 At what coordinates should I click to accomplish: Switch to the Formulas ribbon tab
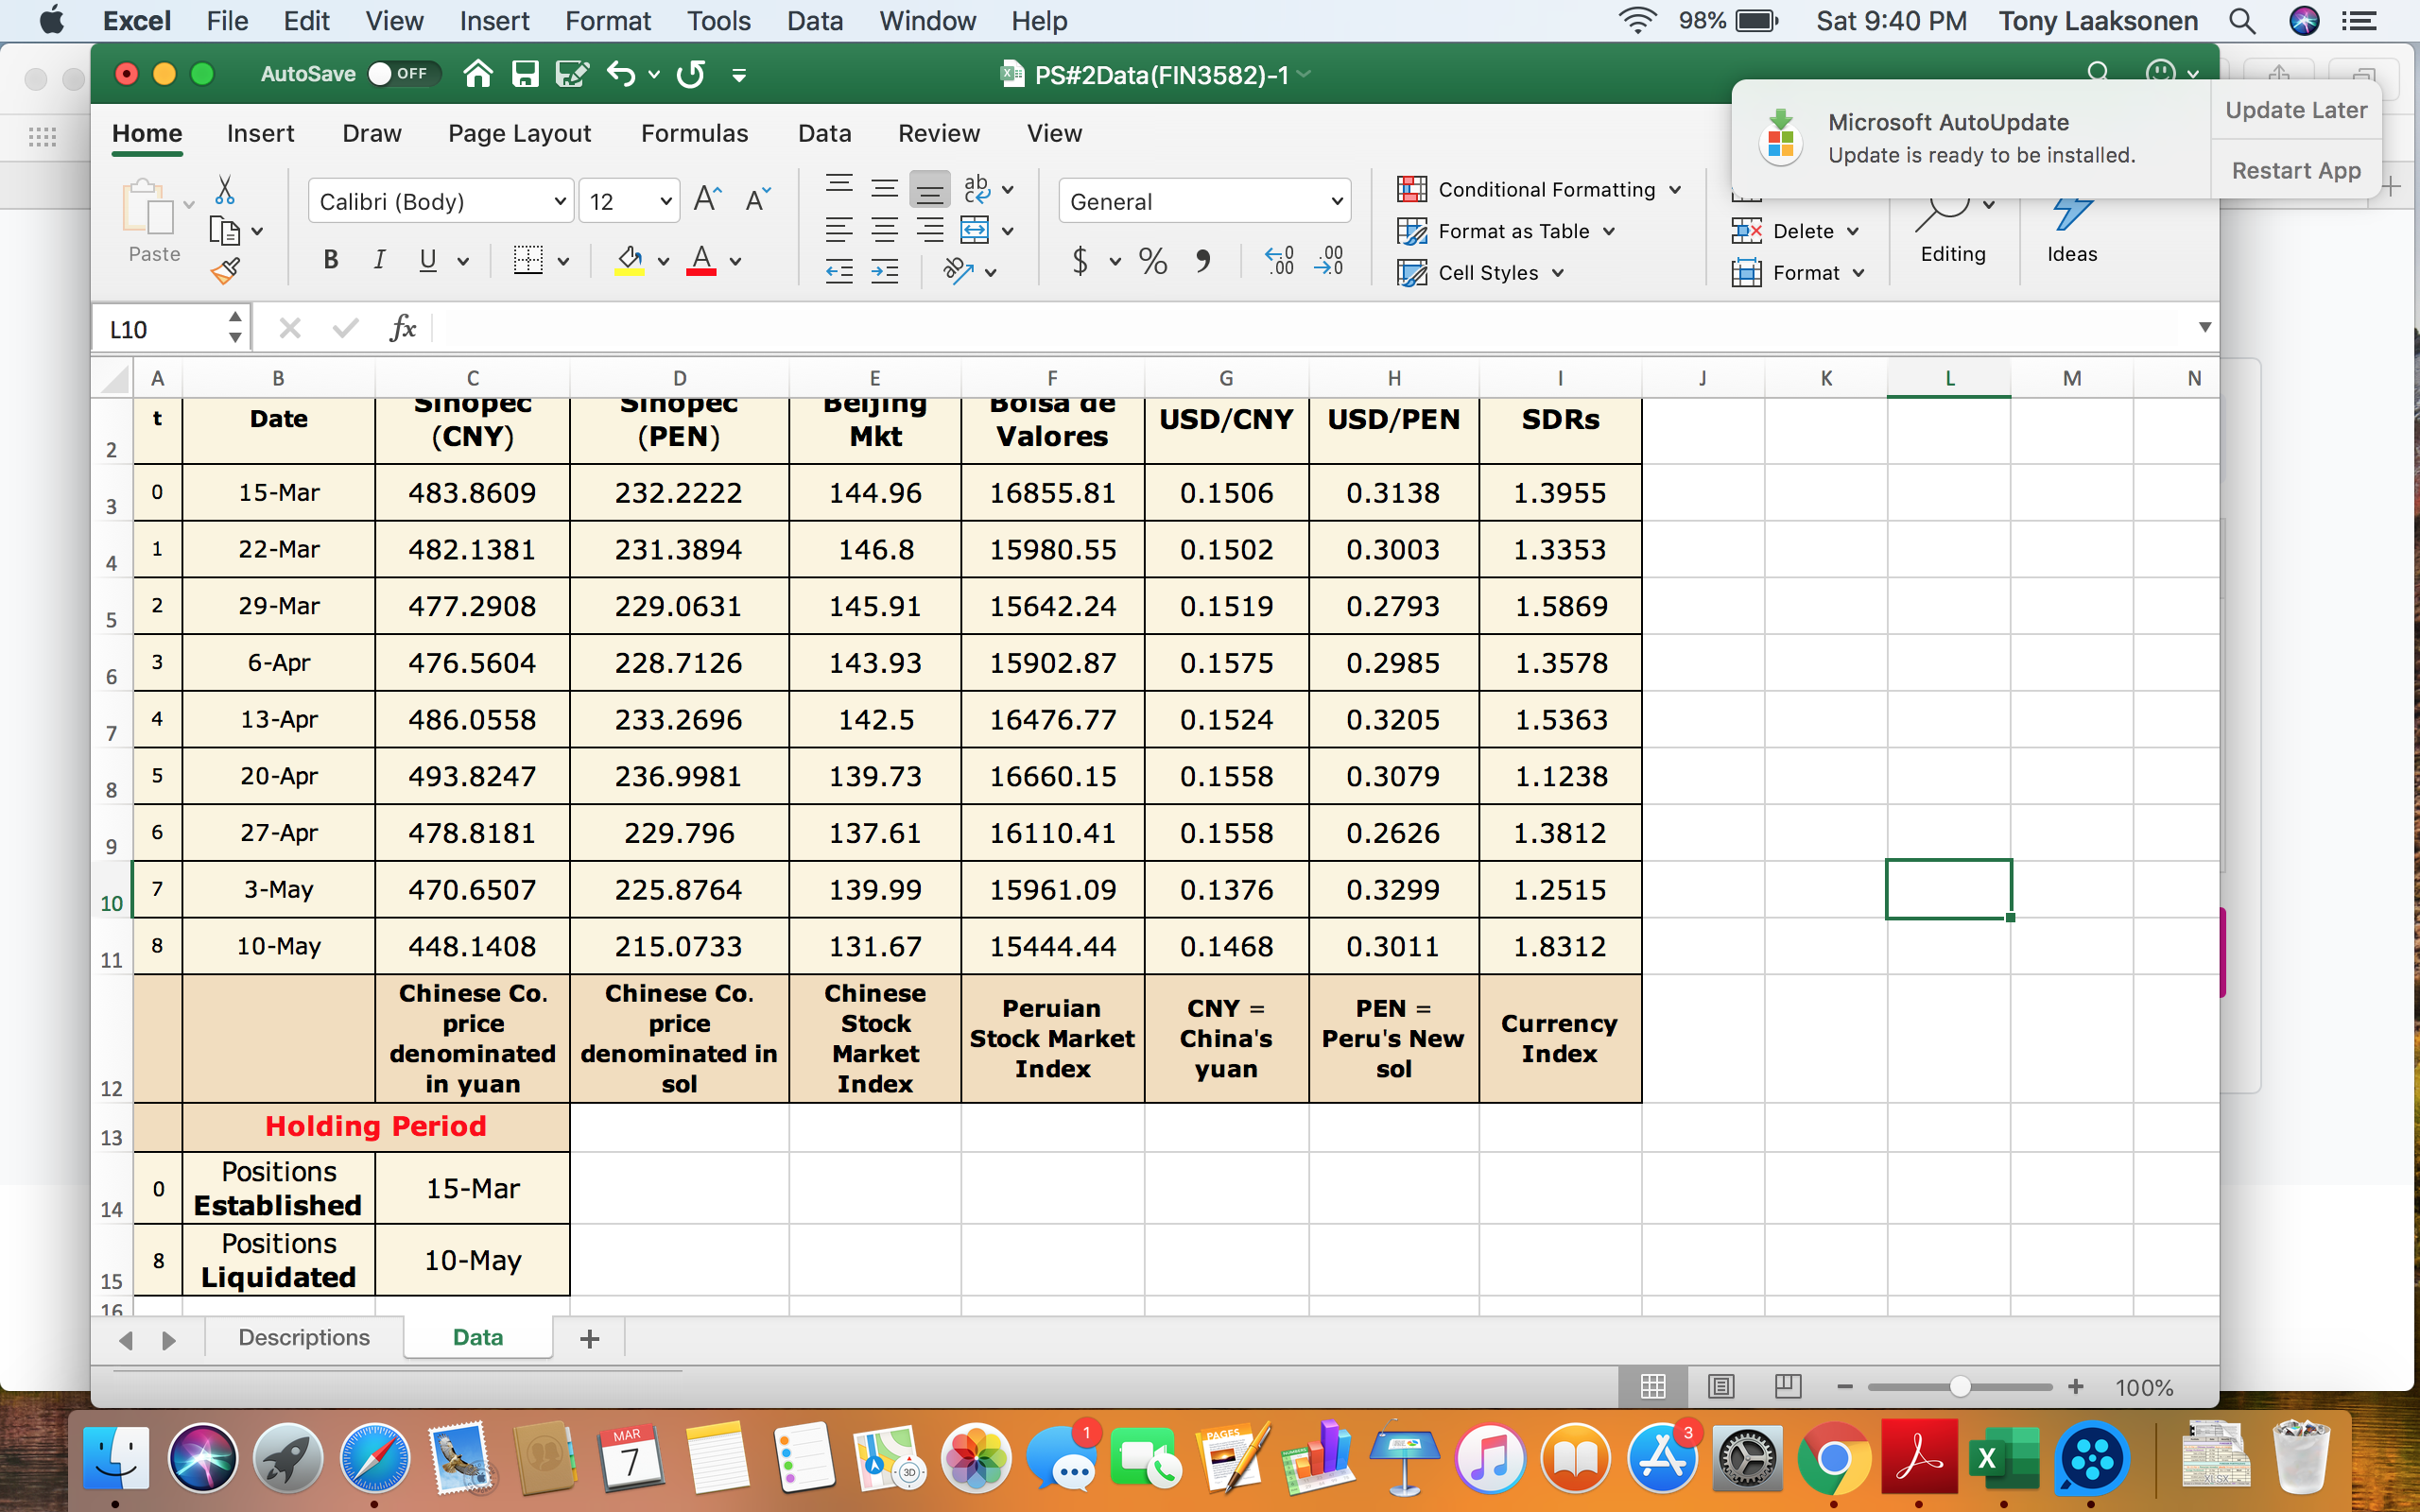coord(695,133)
